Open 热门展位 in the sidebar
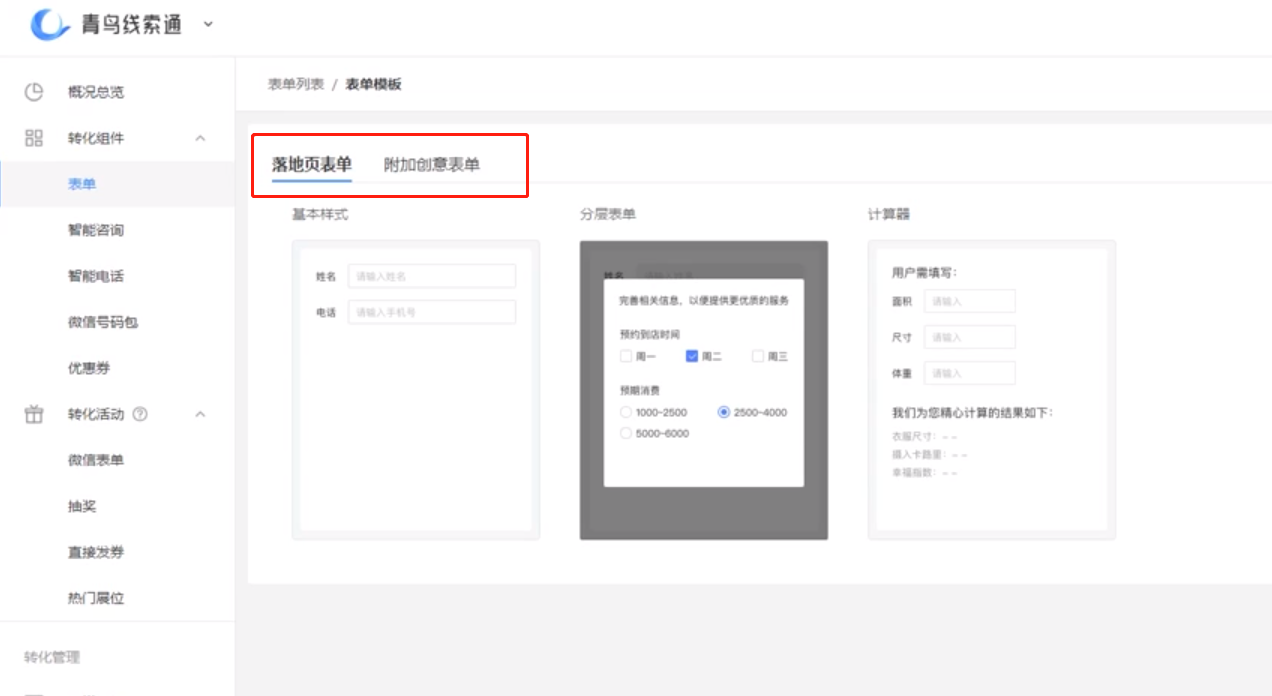This screenshot has height=696, width=1272. [96, 598]
